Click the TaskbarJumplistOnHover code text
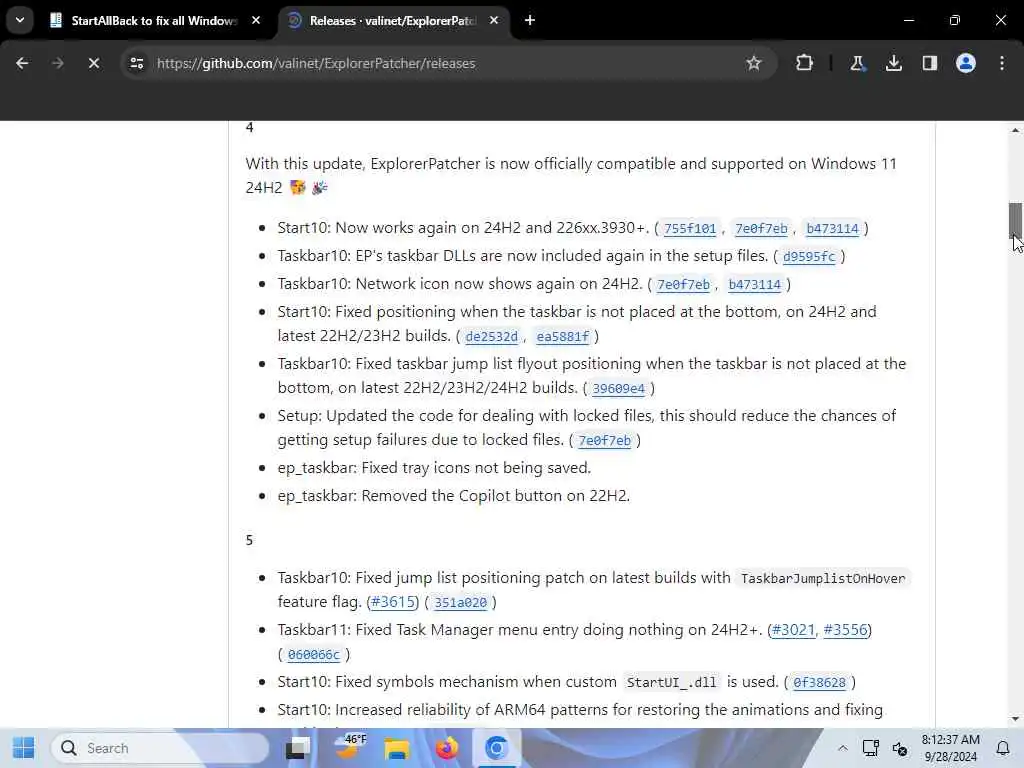This screenshot has height=768, width=1024. pos(823,579)
